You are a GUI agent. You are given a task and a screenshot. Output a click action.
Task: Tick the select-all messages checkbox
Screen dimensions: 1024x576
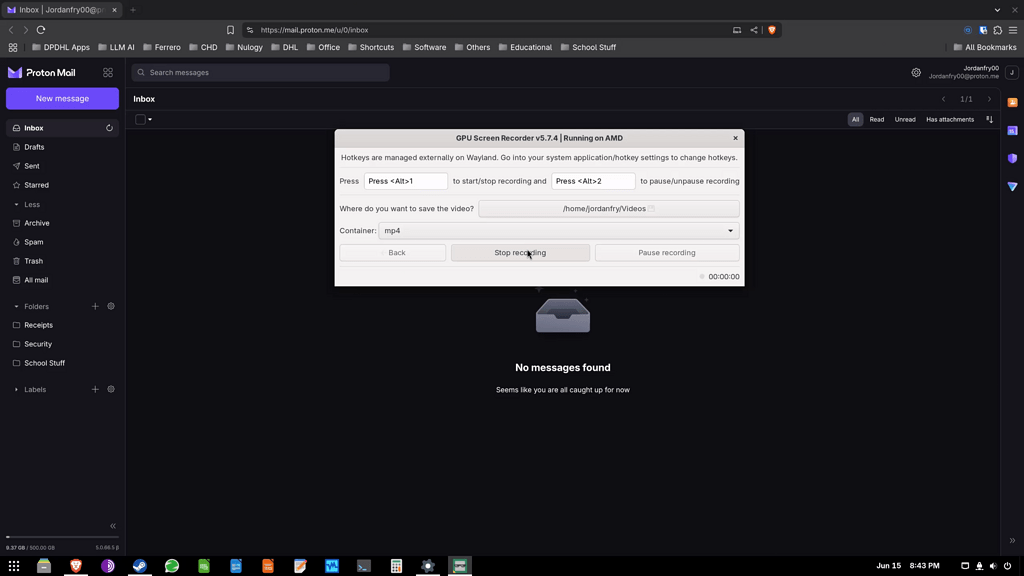[138, 119]
